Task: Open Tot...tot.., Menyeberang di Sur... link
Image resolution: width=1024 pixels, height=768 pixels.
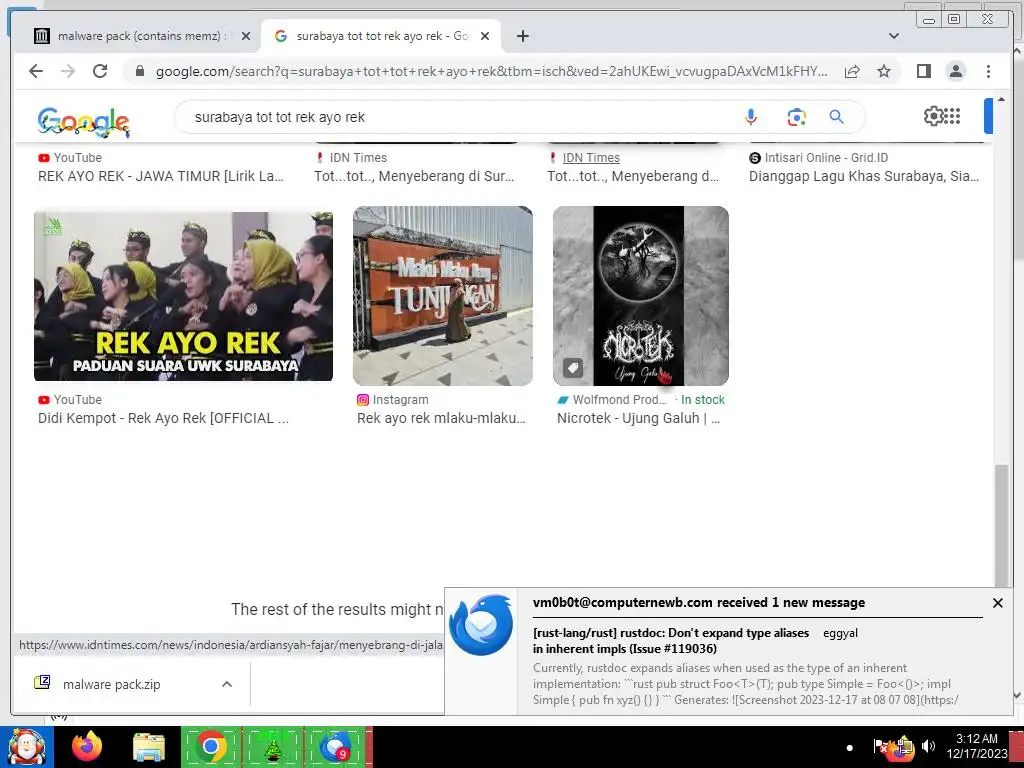Action: pos(414,176)
